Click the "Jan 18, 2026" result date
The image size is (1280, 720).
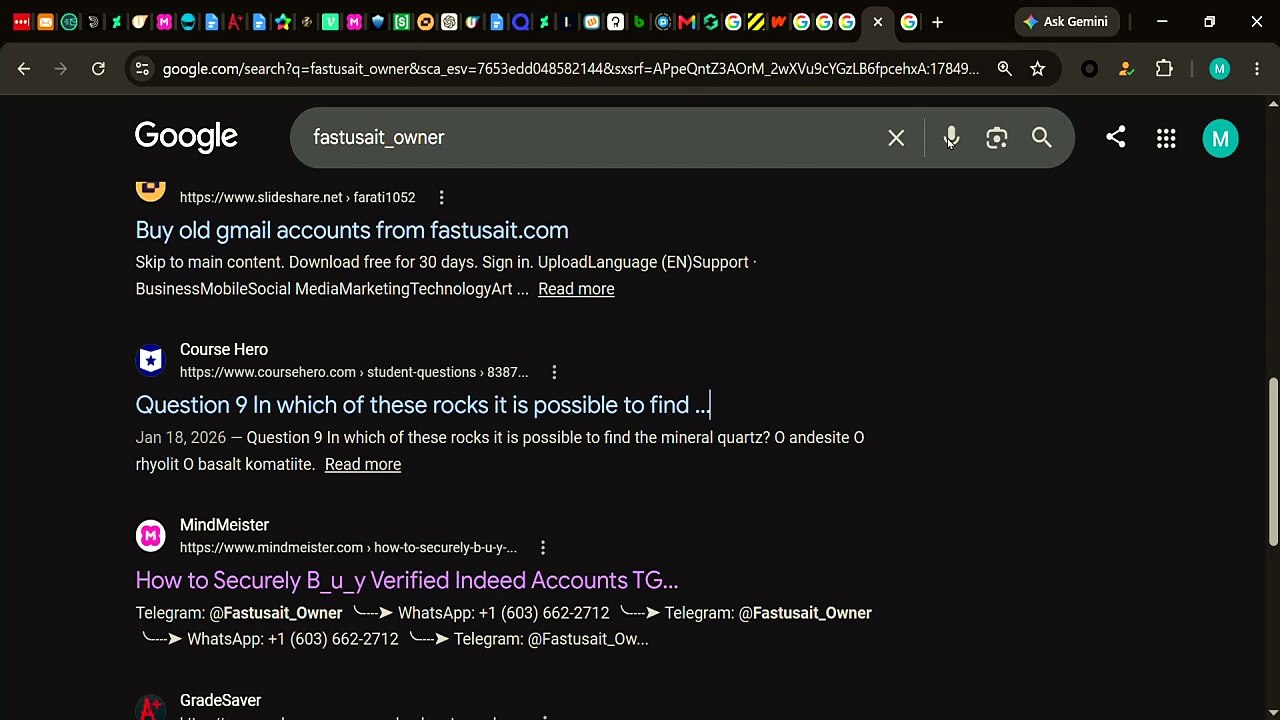181,438
